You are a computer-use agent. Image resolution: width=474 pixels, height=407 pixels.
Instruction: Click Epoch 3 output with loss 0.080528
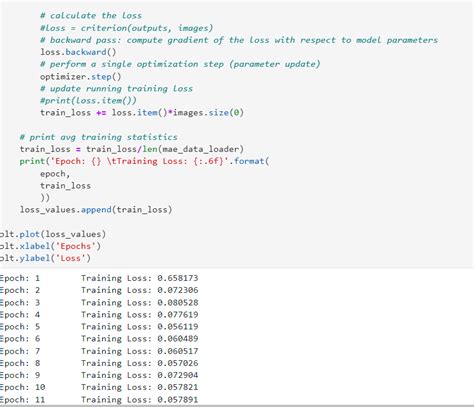[99, 302]
